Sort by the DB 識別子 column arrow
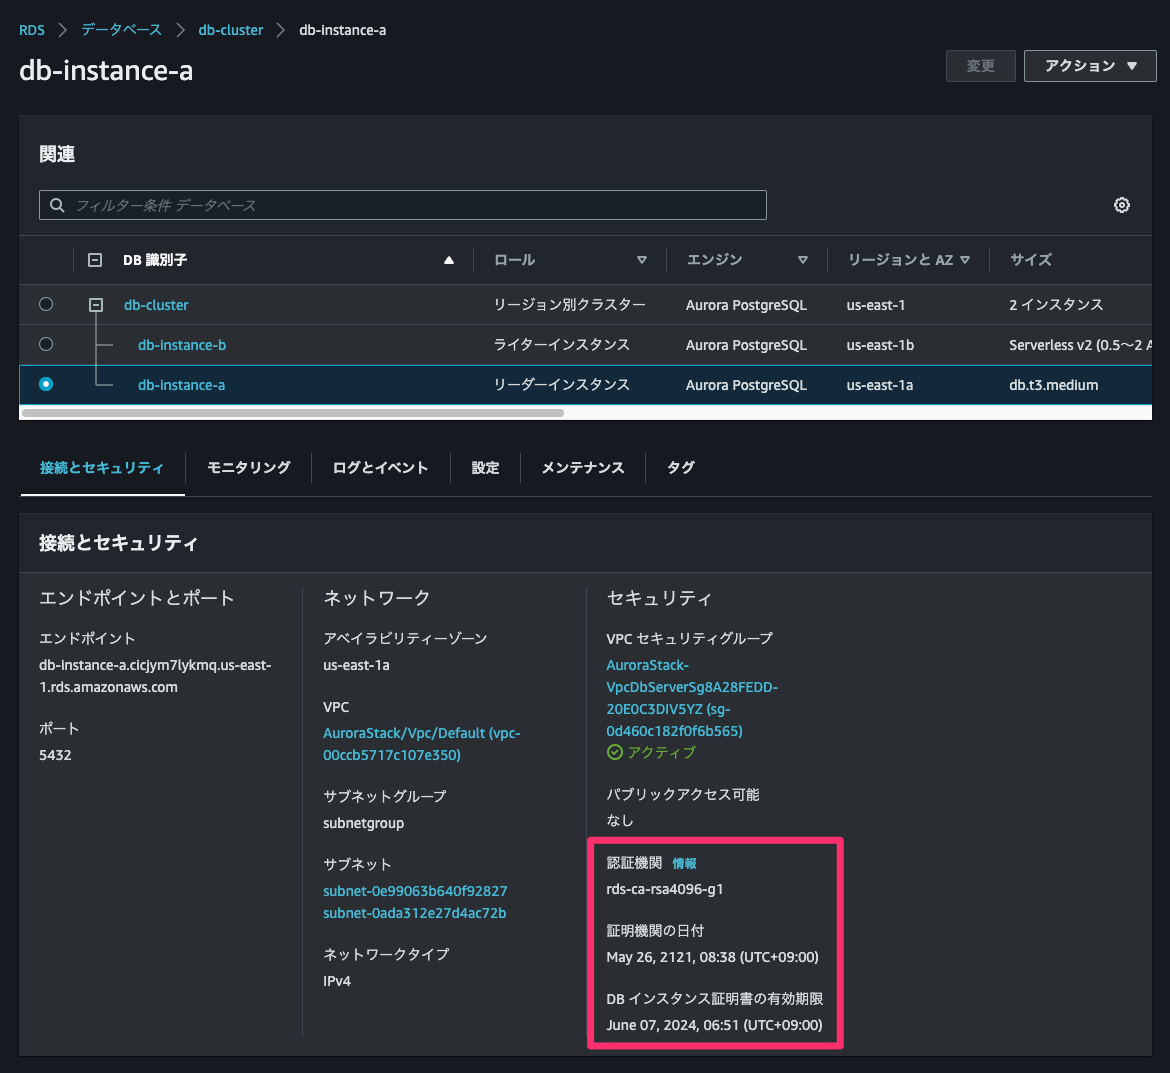 [448, 259]
